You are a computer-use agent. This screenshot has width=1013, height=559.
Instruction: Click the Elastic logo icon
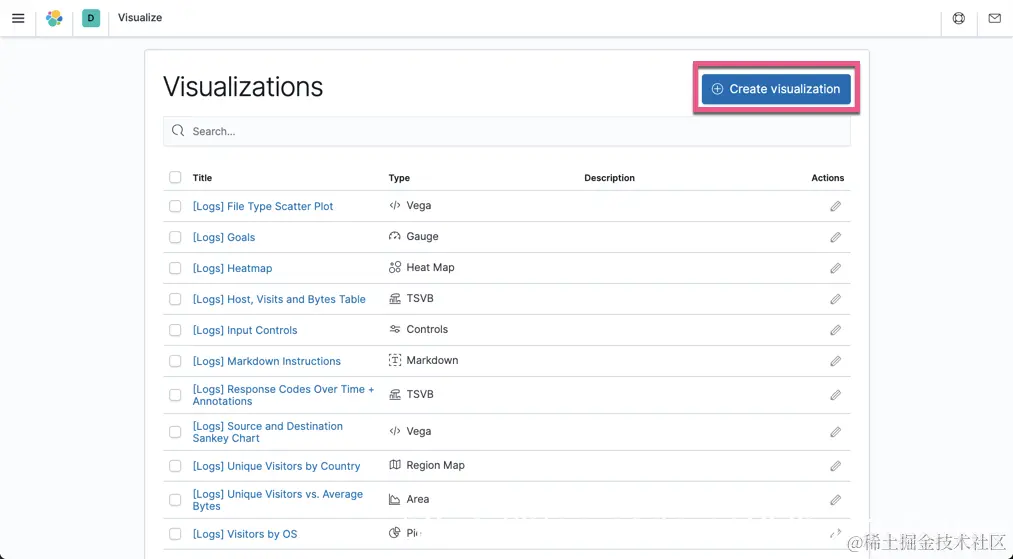54,18
